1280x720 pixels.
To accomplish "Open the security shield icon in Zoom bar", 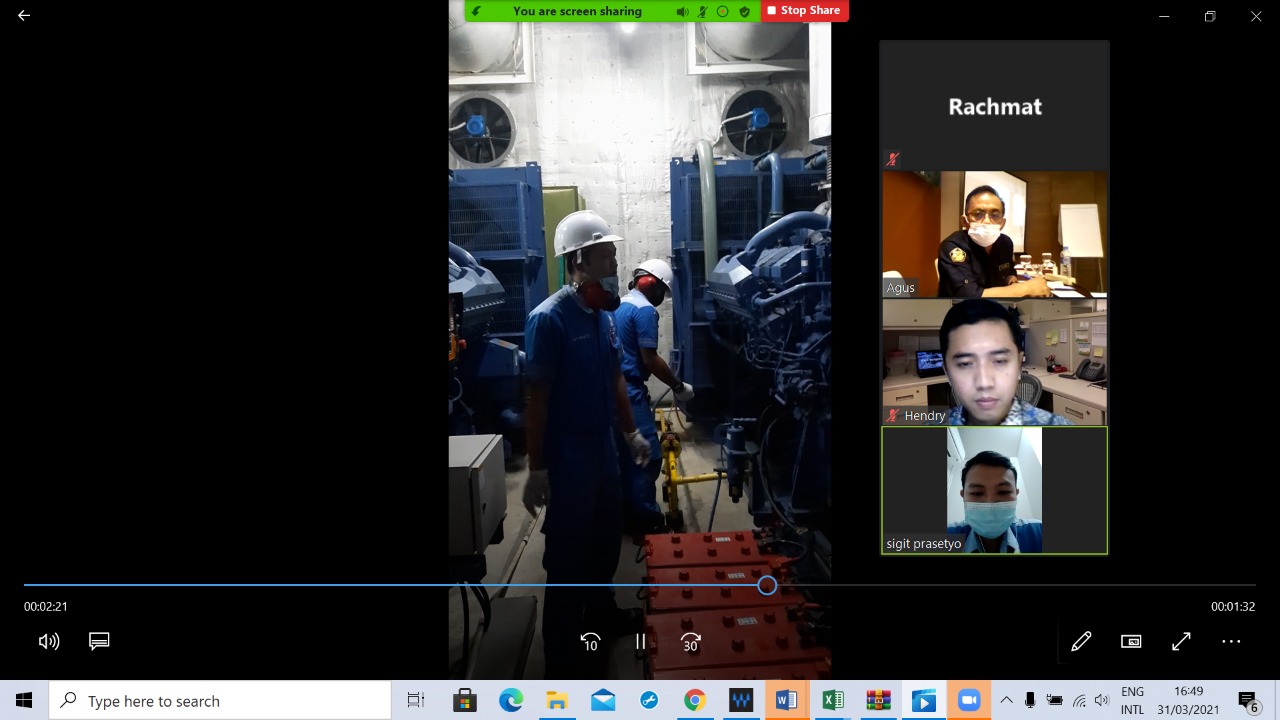I will point(744,11).
